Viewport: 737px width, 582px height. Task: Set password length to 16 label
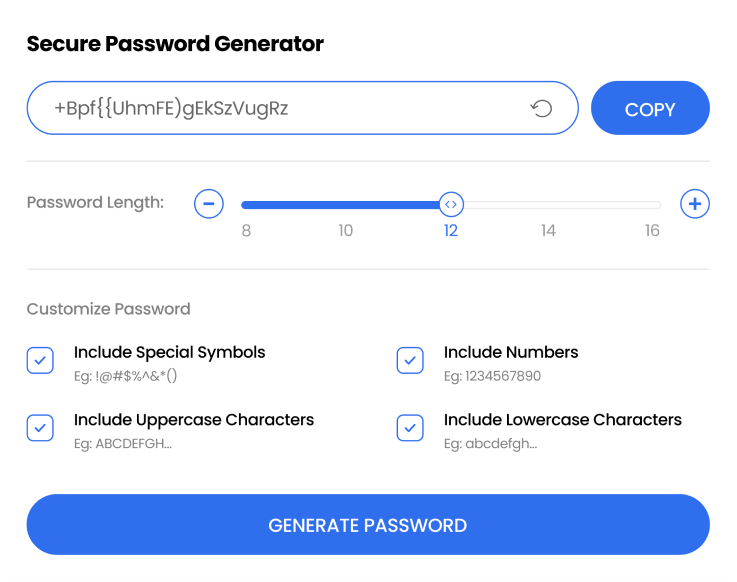click(x=652, y=231)
